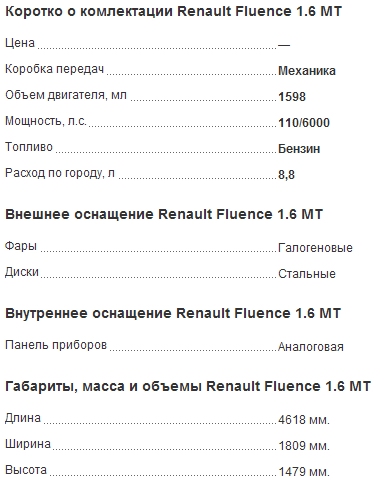Select the headlights value 'Галогеновые'
The image size is (386, 485).
tap(315, 248)
